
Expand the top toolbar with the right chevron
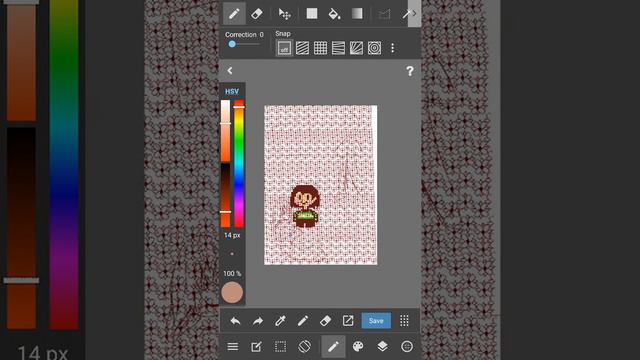click(x=414, y=13)
